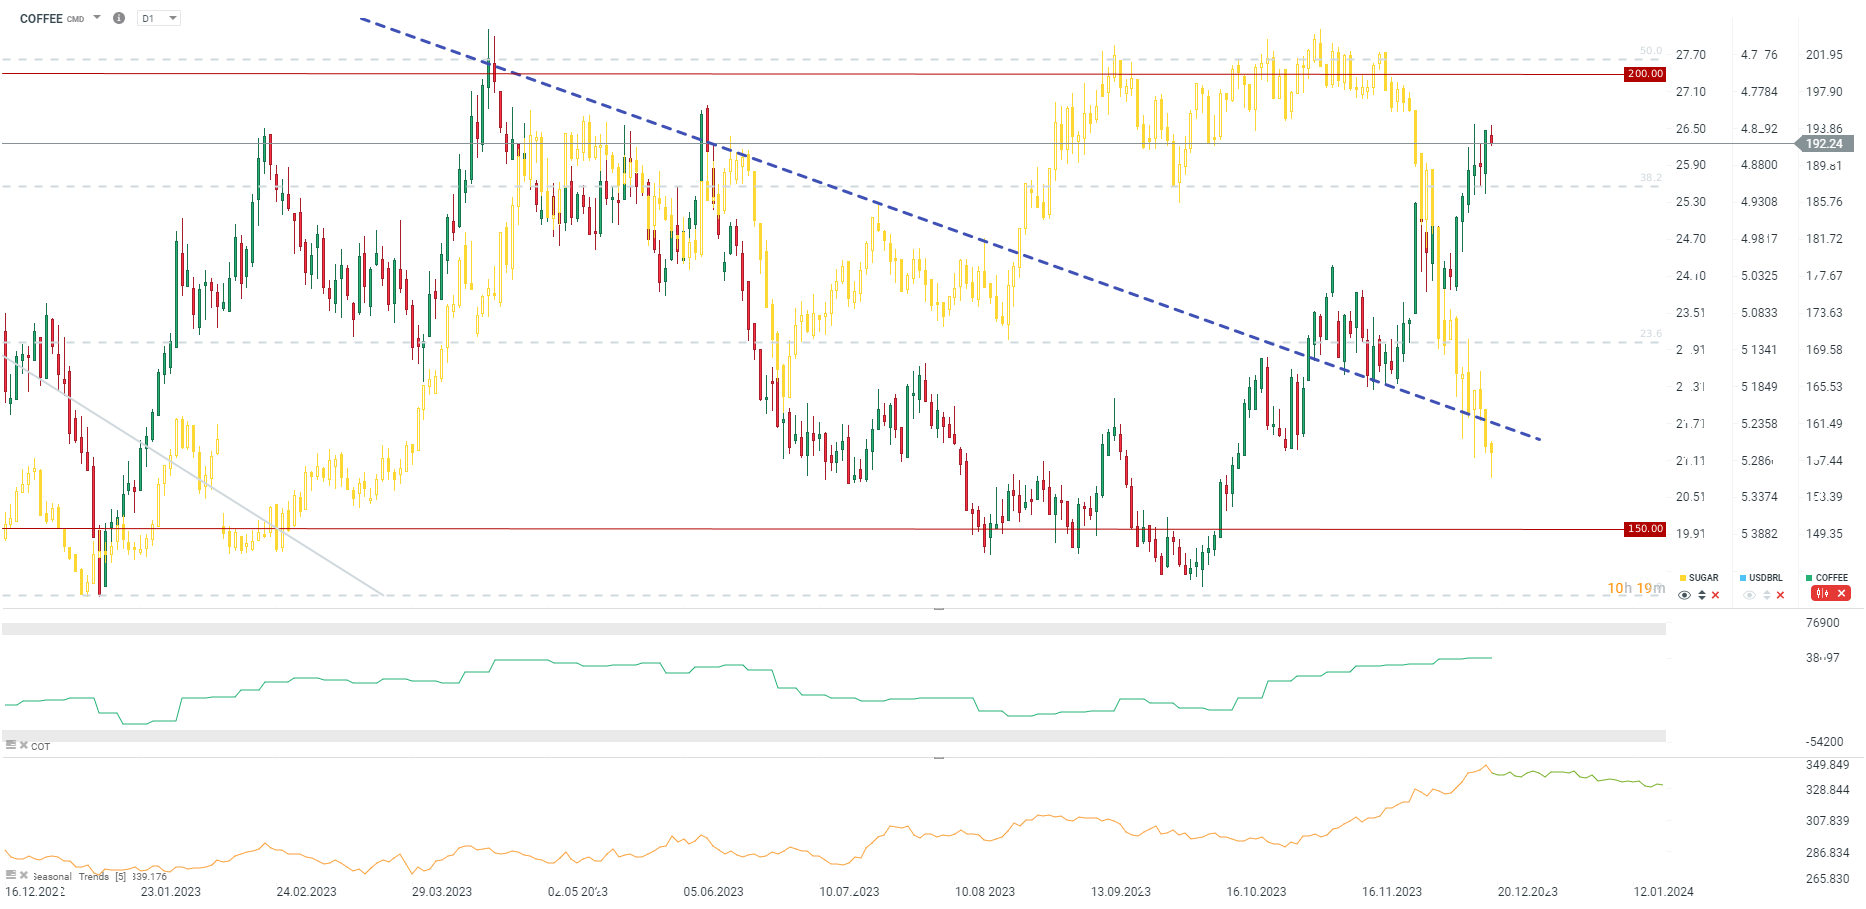Toggle visibility of the USDBRL overlay

[1749, 595]
